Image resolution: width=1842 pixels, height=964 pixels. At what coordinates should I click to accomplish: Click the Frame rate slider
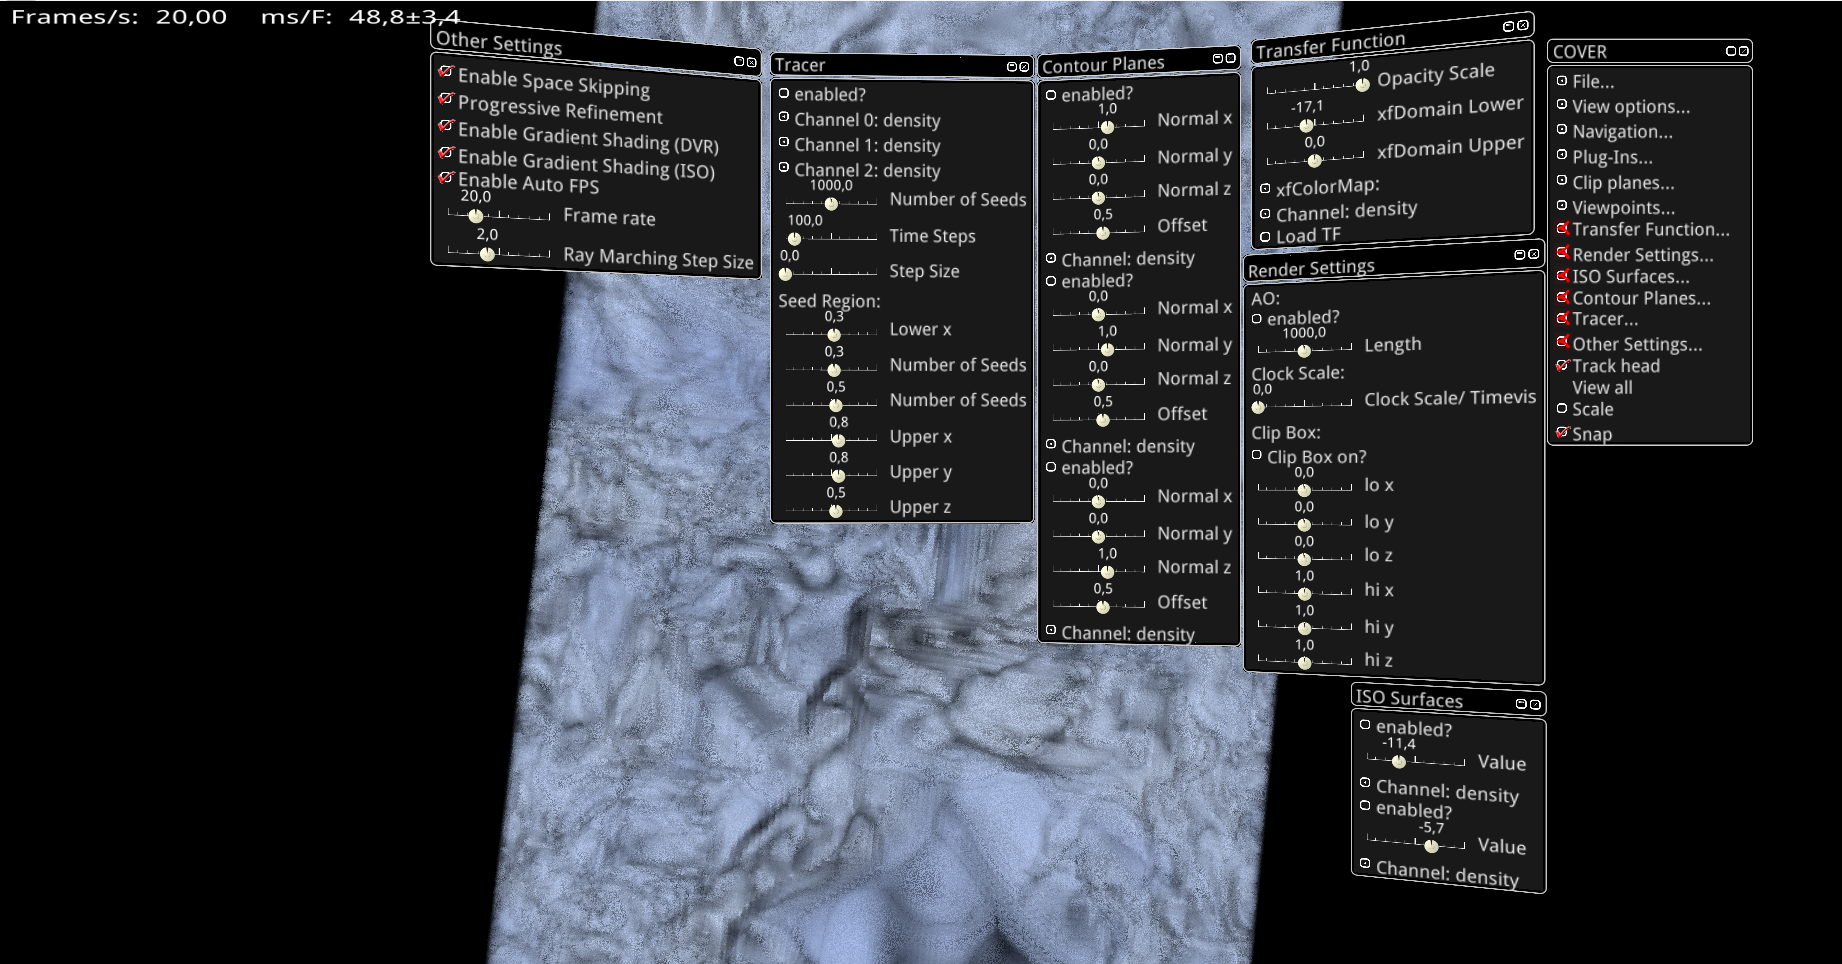point(499,216)
